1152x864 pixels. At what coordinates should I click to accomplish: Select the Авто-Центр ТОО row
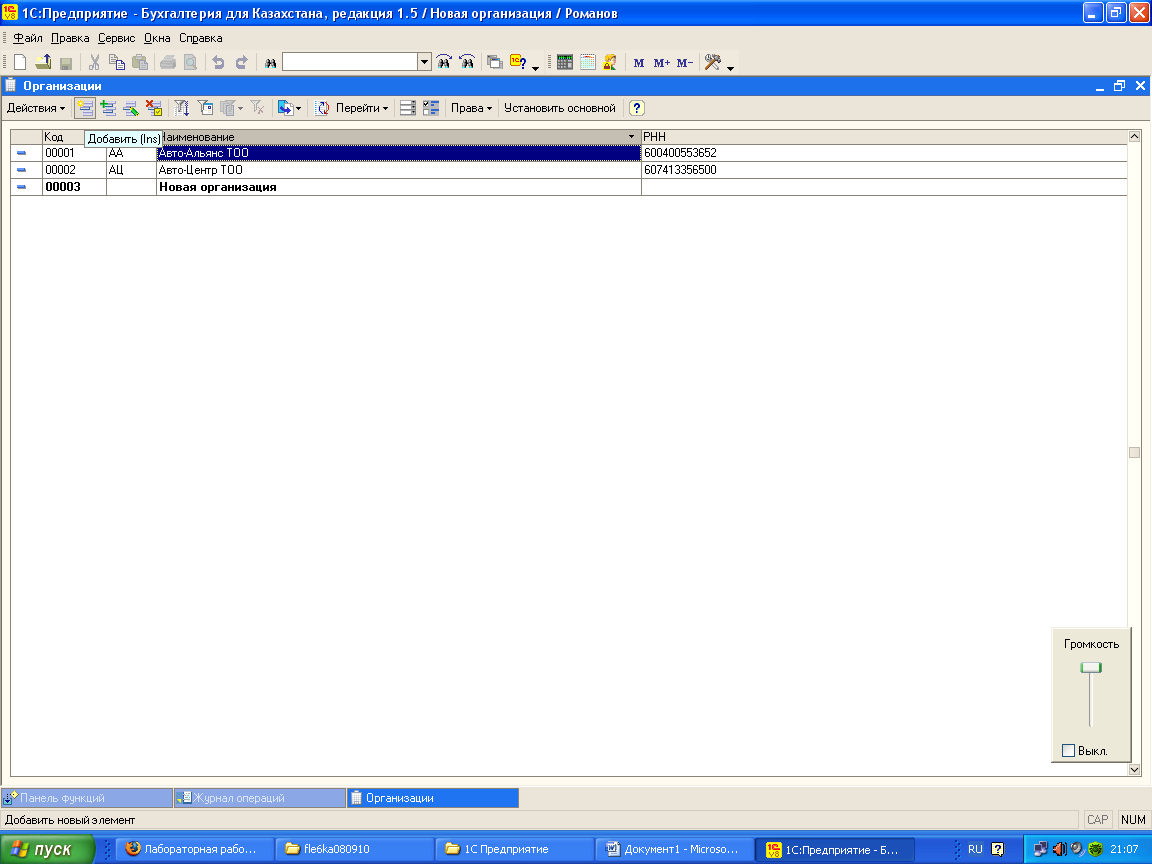pyautogui.click(x=569, y=170)
